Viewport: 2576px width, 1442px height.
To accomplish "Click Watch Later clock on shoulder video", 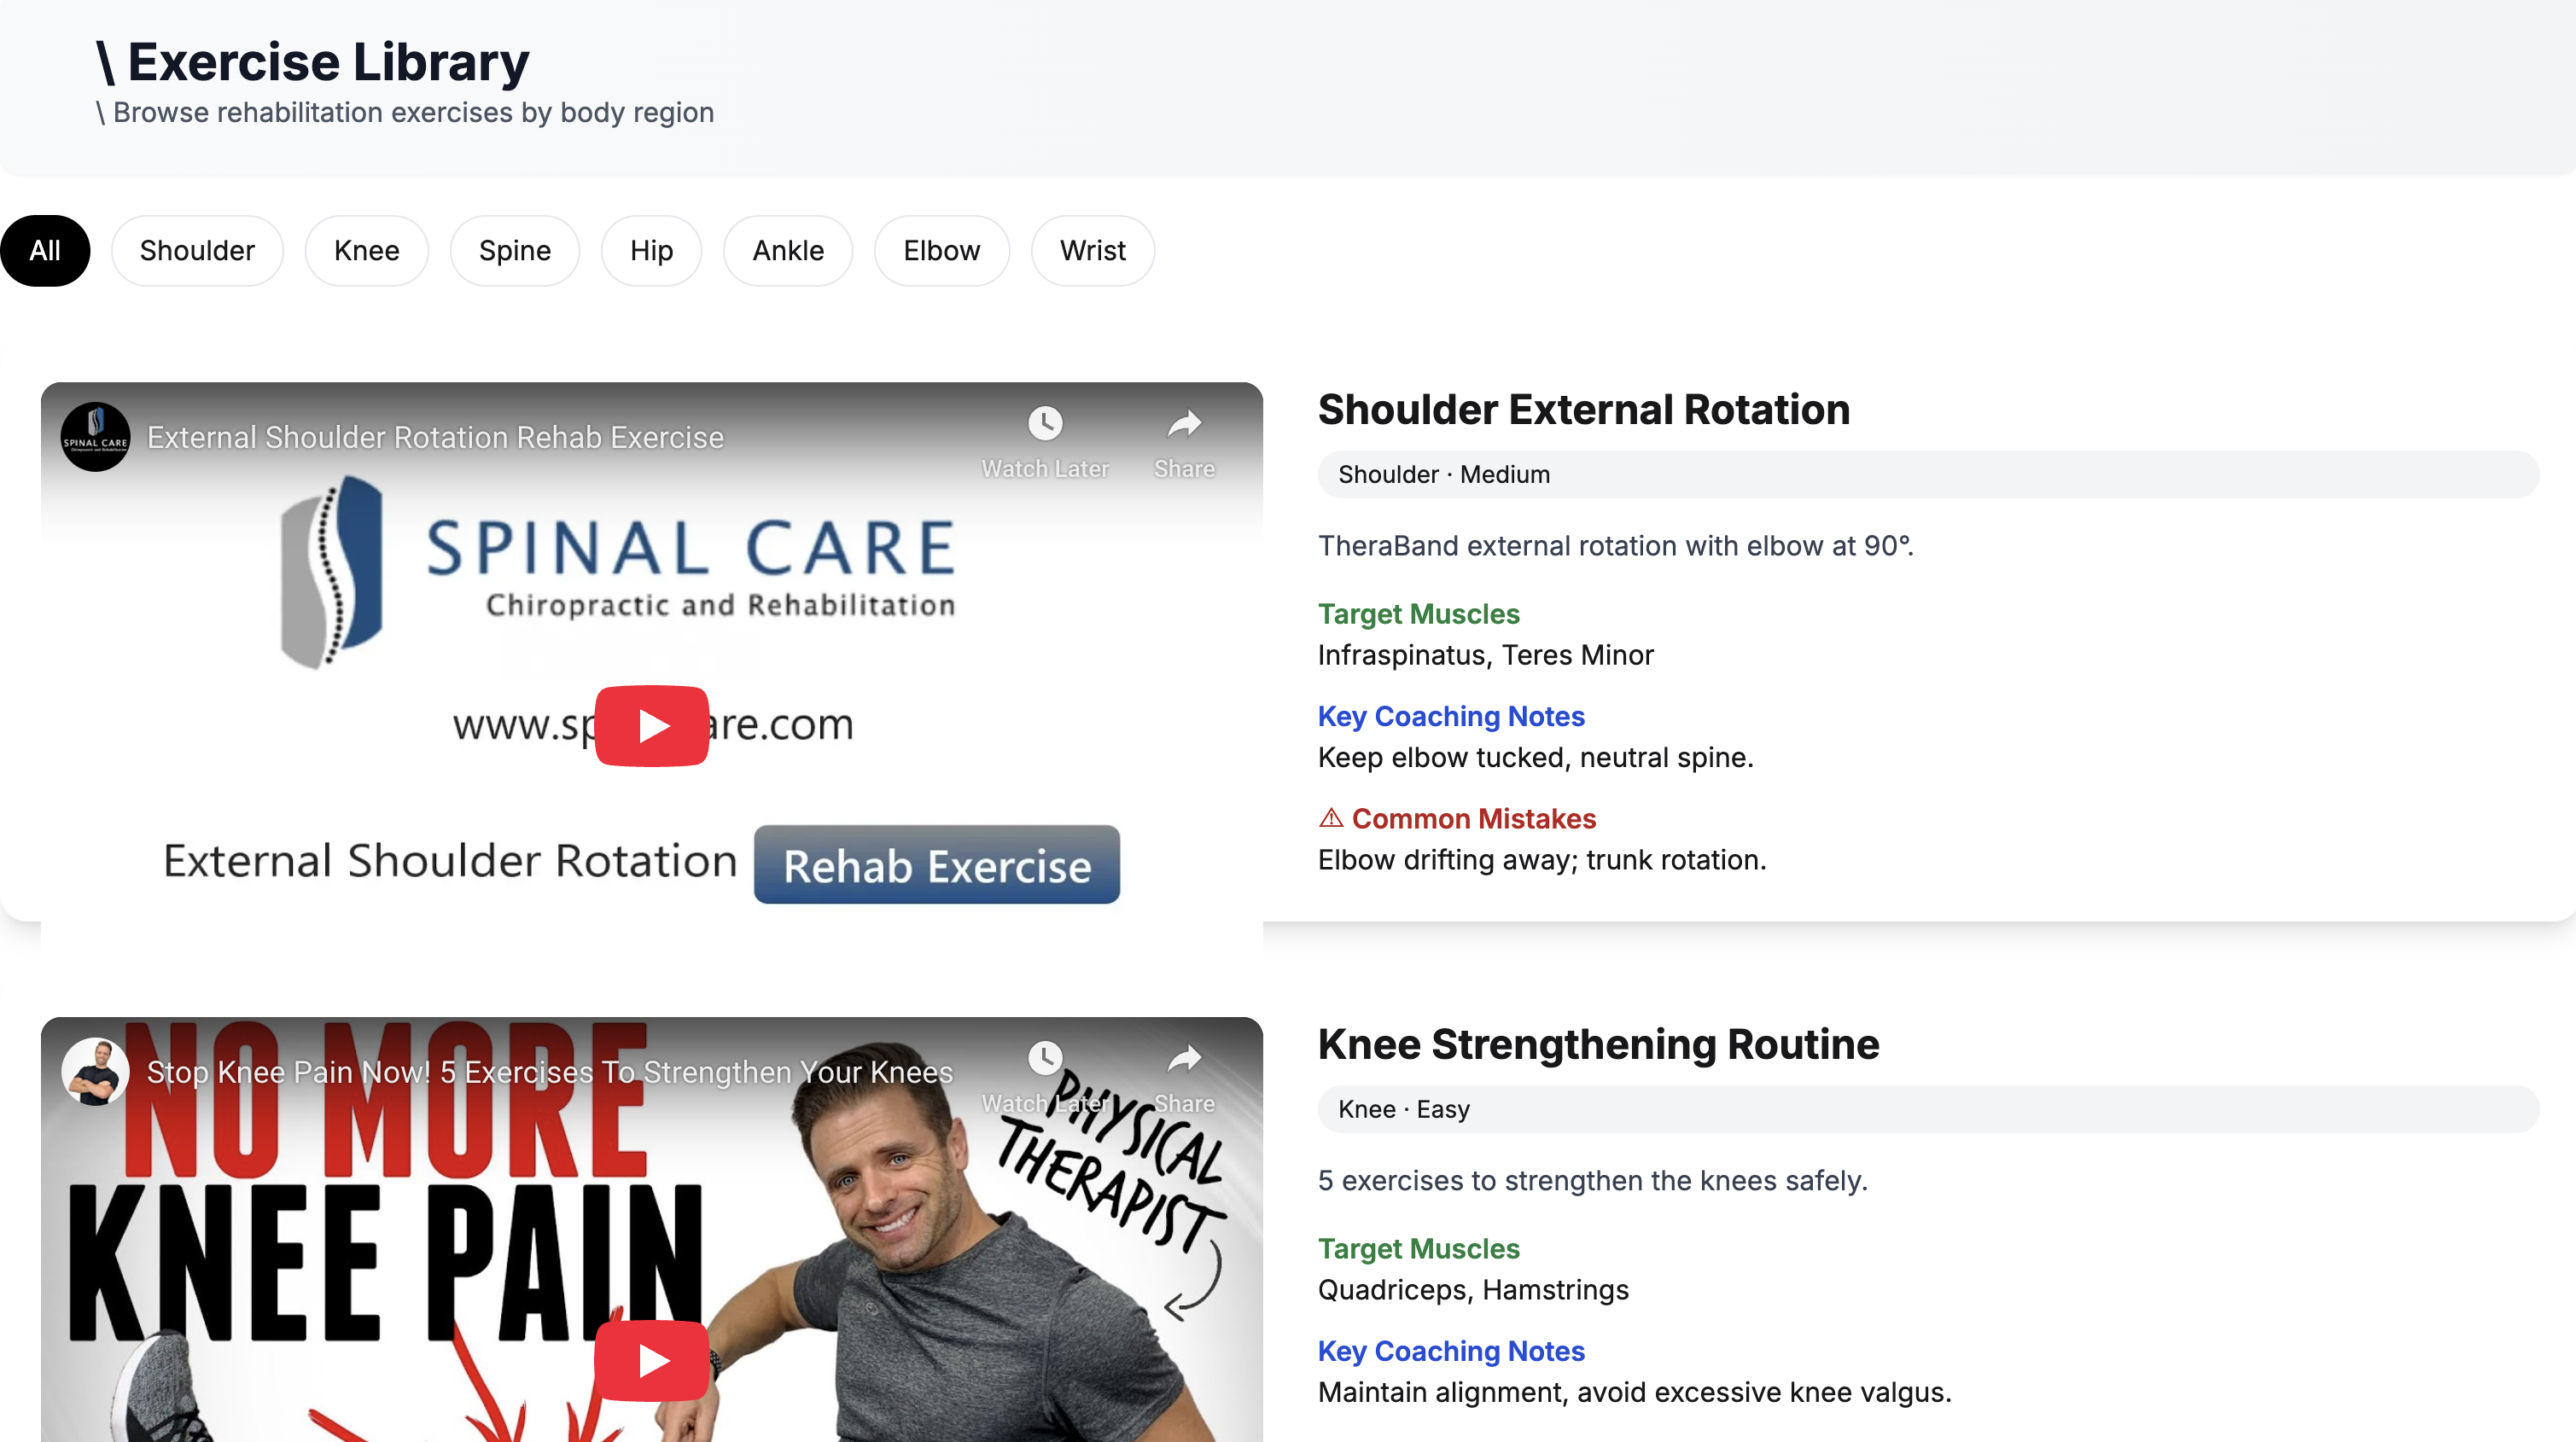I will pyautogui.click(x=1045, y=424).
